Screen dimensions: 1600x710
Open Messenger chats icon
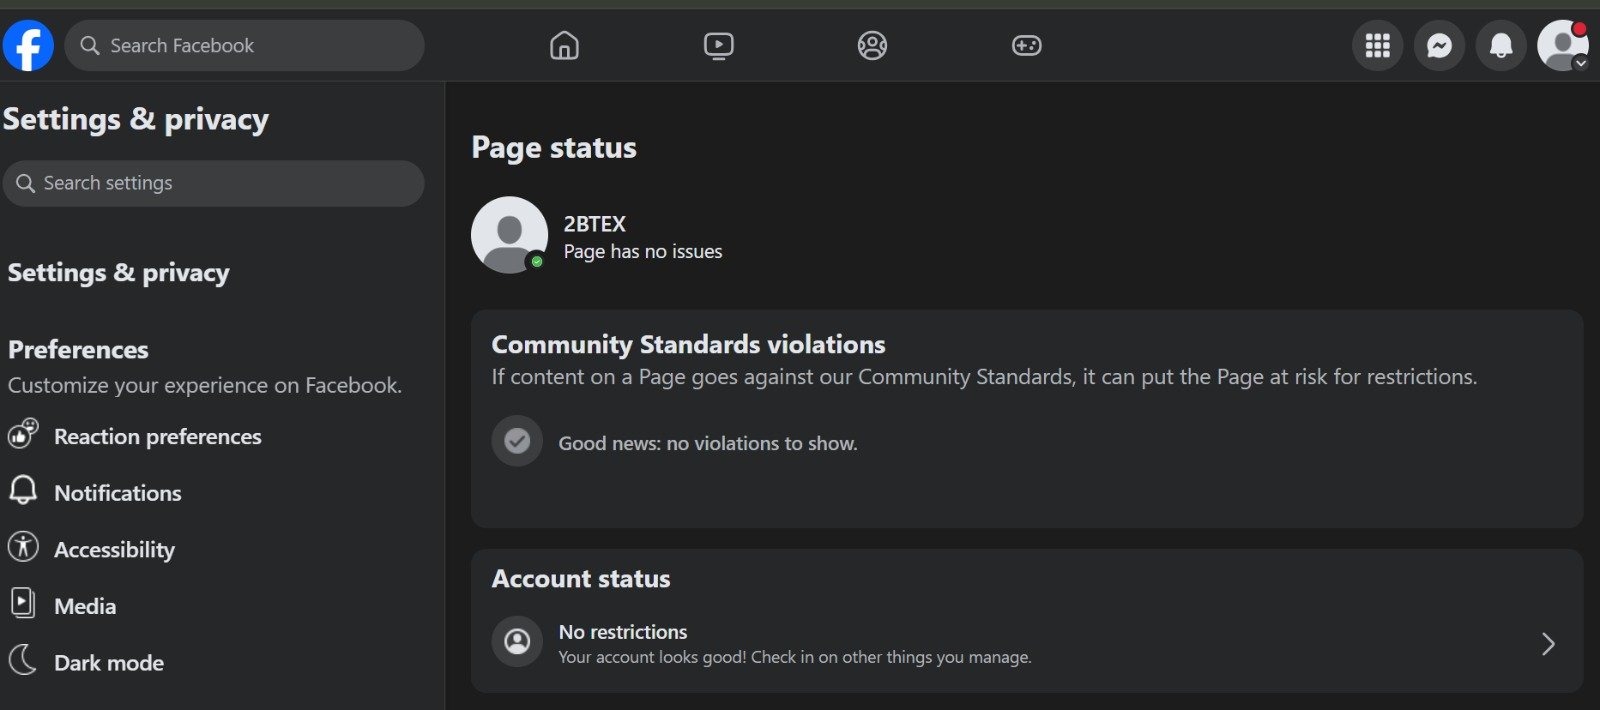click(x=1439, y=45)
